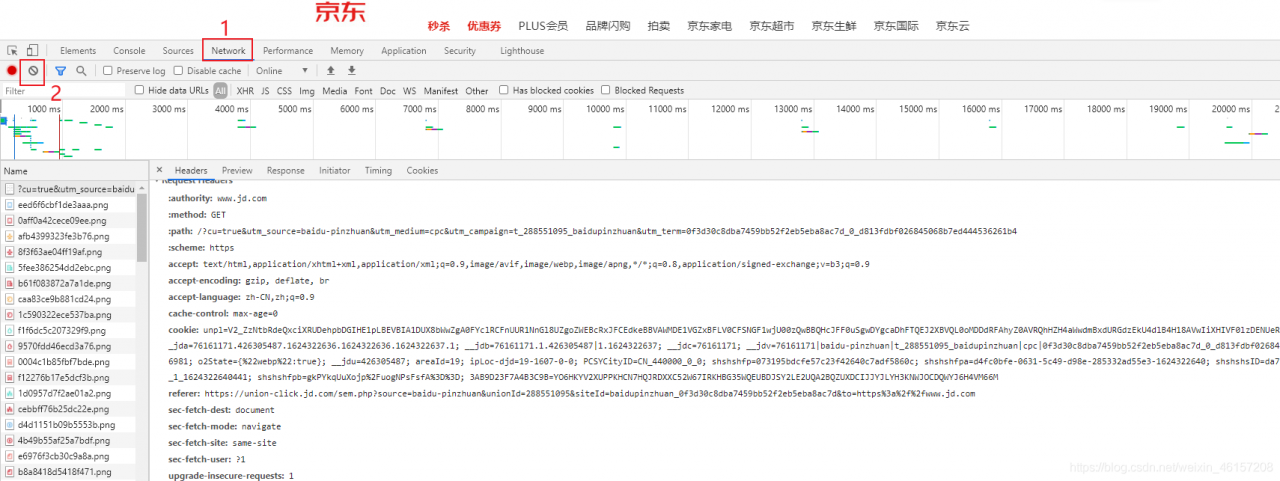
Task: Stop recording network log with red button
Action: pyautogui.click(x=12, y=71)
